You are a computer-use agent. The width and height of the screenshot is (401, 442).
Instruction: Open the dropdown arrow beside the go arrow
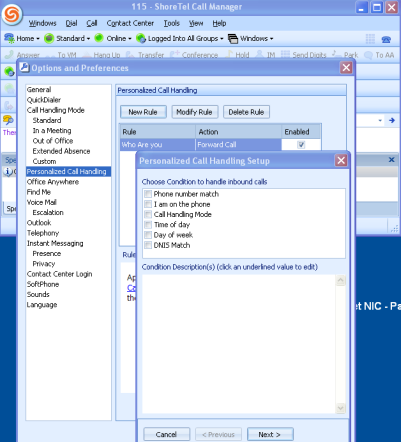coord(380,120)
